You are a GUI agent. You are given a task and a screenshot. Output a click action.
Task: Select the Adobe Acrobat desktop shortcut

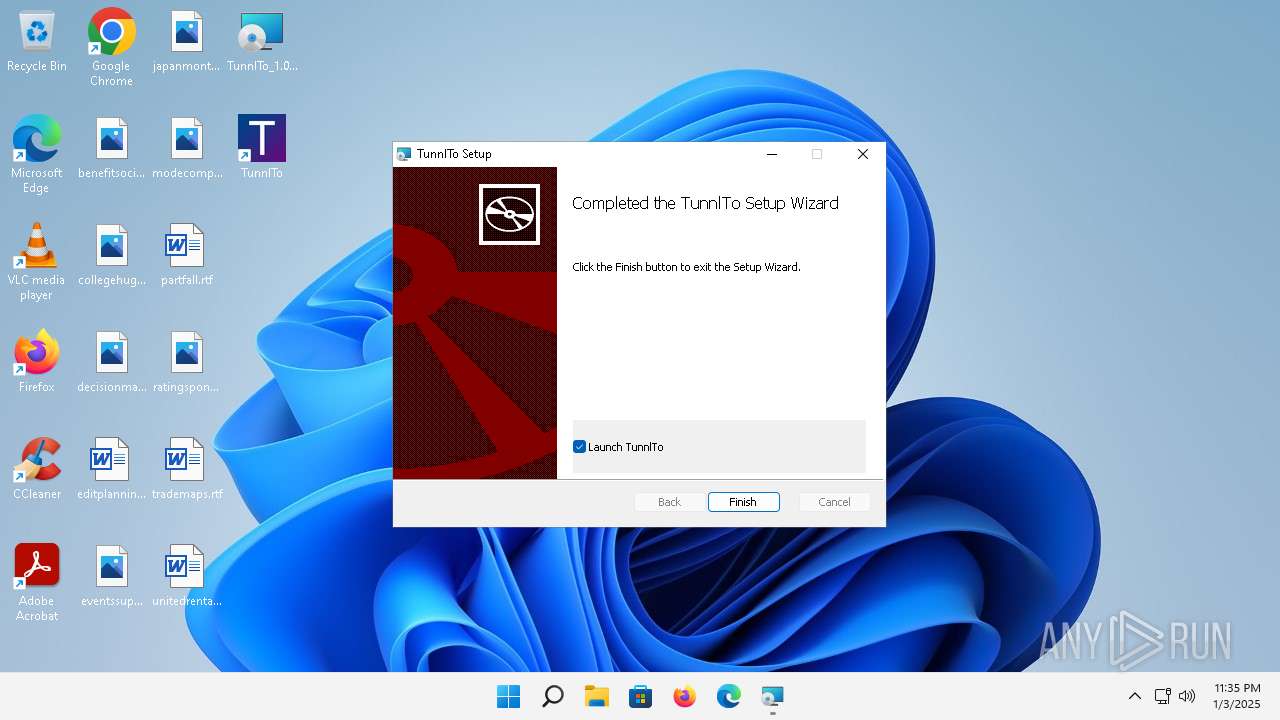[37, 583]
